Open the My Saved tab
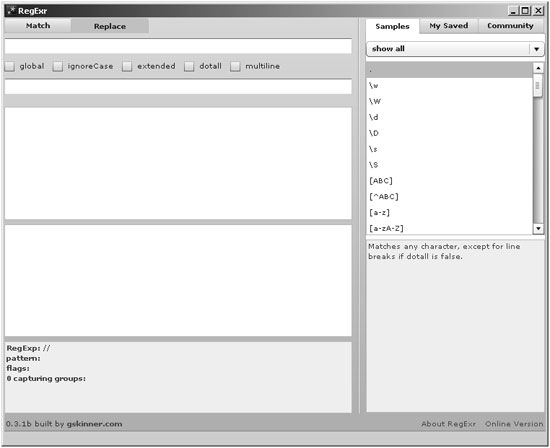This screenshot has width=550, height=448. click(x=449, y=26)
